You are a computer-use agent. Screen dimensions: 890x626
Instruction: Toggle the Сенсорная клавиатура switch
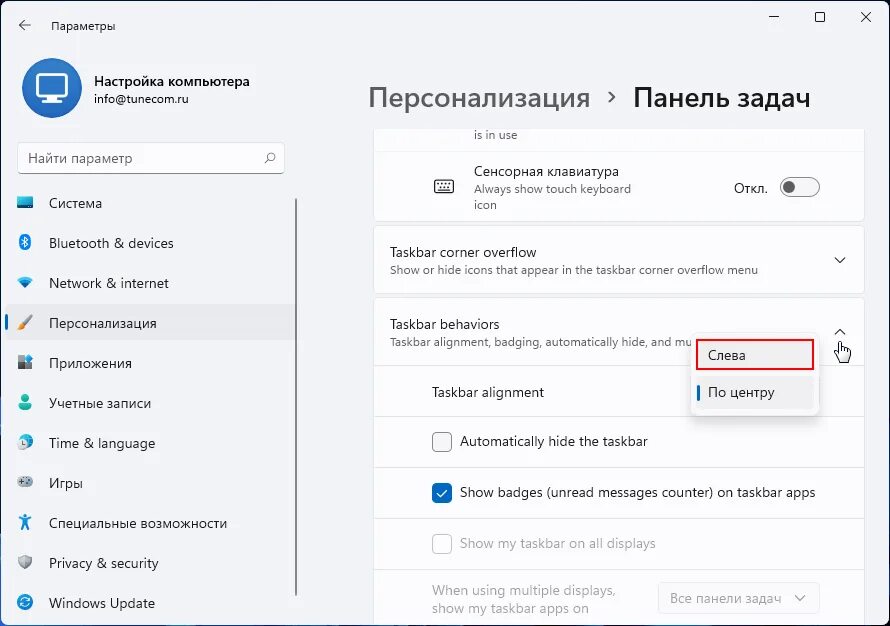point(799,187)
